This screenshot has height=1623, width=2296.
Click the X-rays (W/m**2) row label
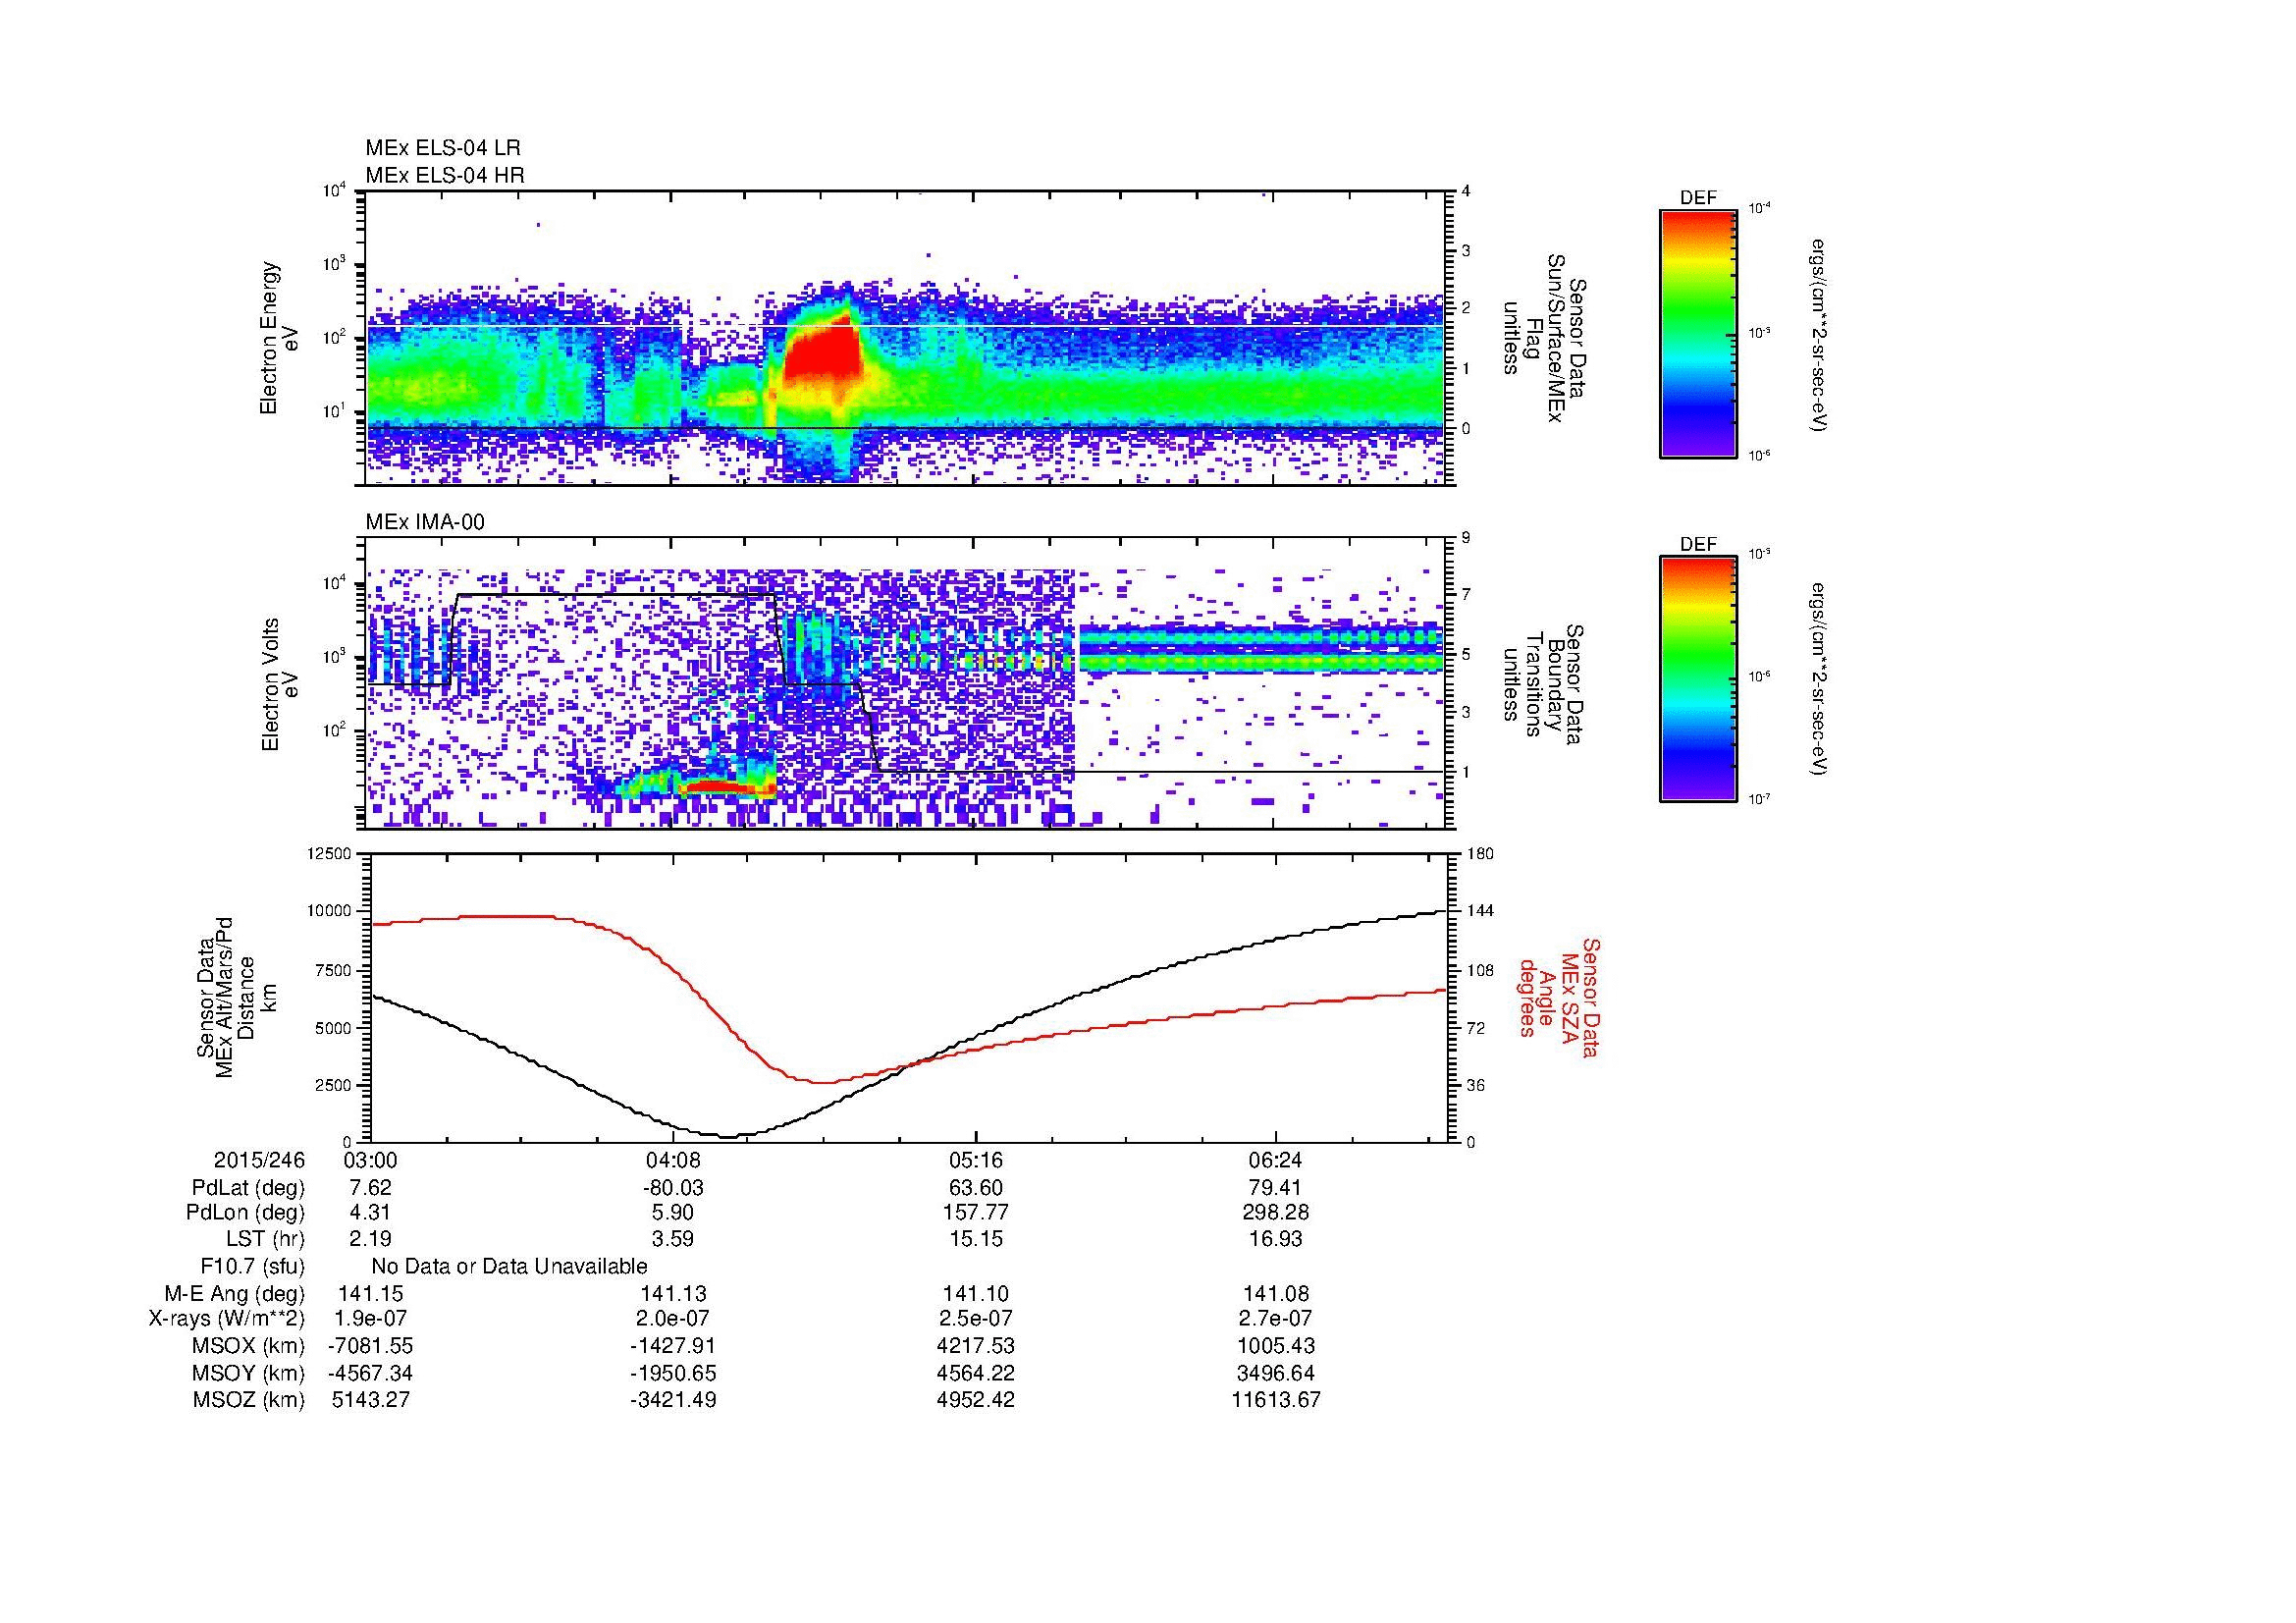226,1320
